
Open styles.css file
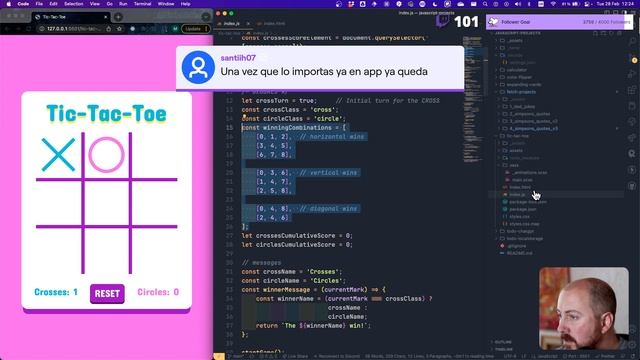519,217
